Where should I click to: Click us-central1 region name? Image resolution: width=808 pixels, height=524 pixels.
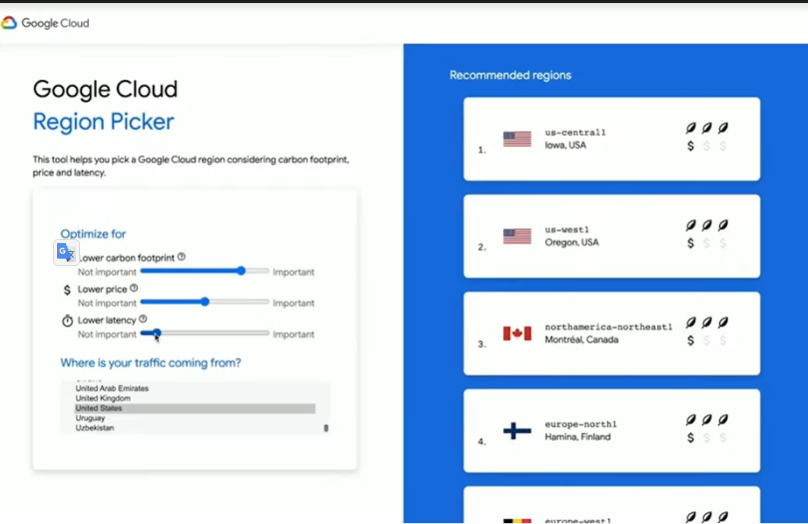[x=575, y=132]
